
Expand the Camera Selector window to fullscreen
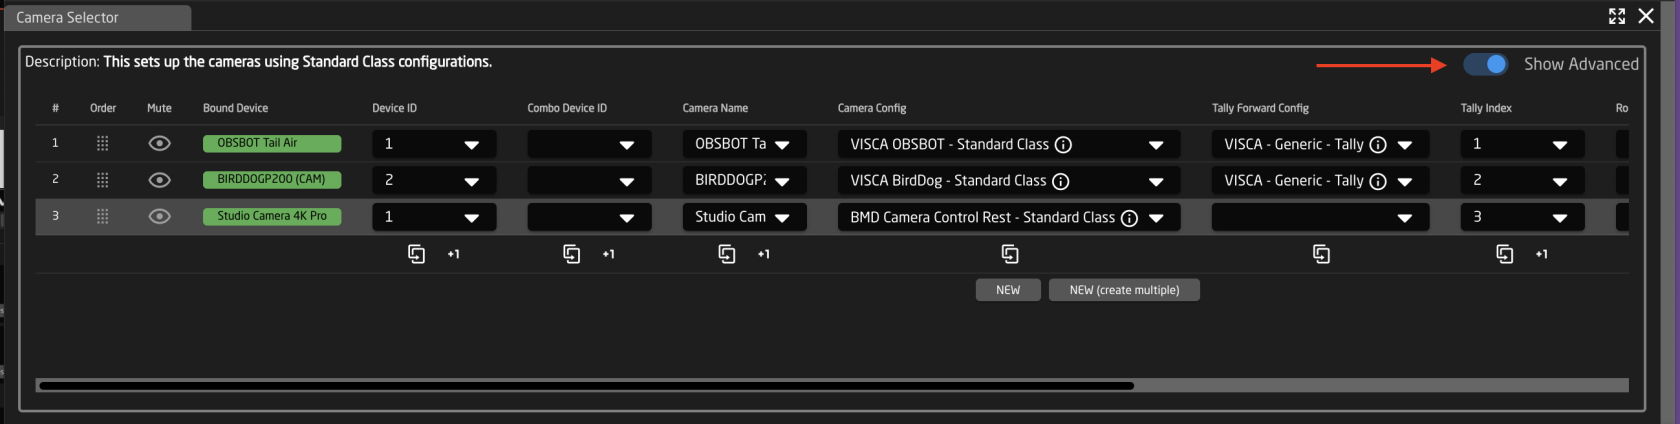click(x=1617, y=16)
